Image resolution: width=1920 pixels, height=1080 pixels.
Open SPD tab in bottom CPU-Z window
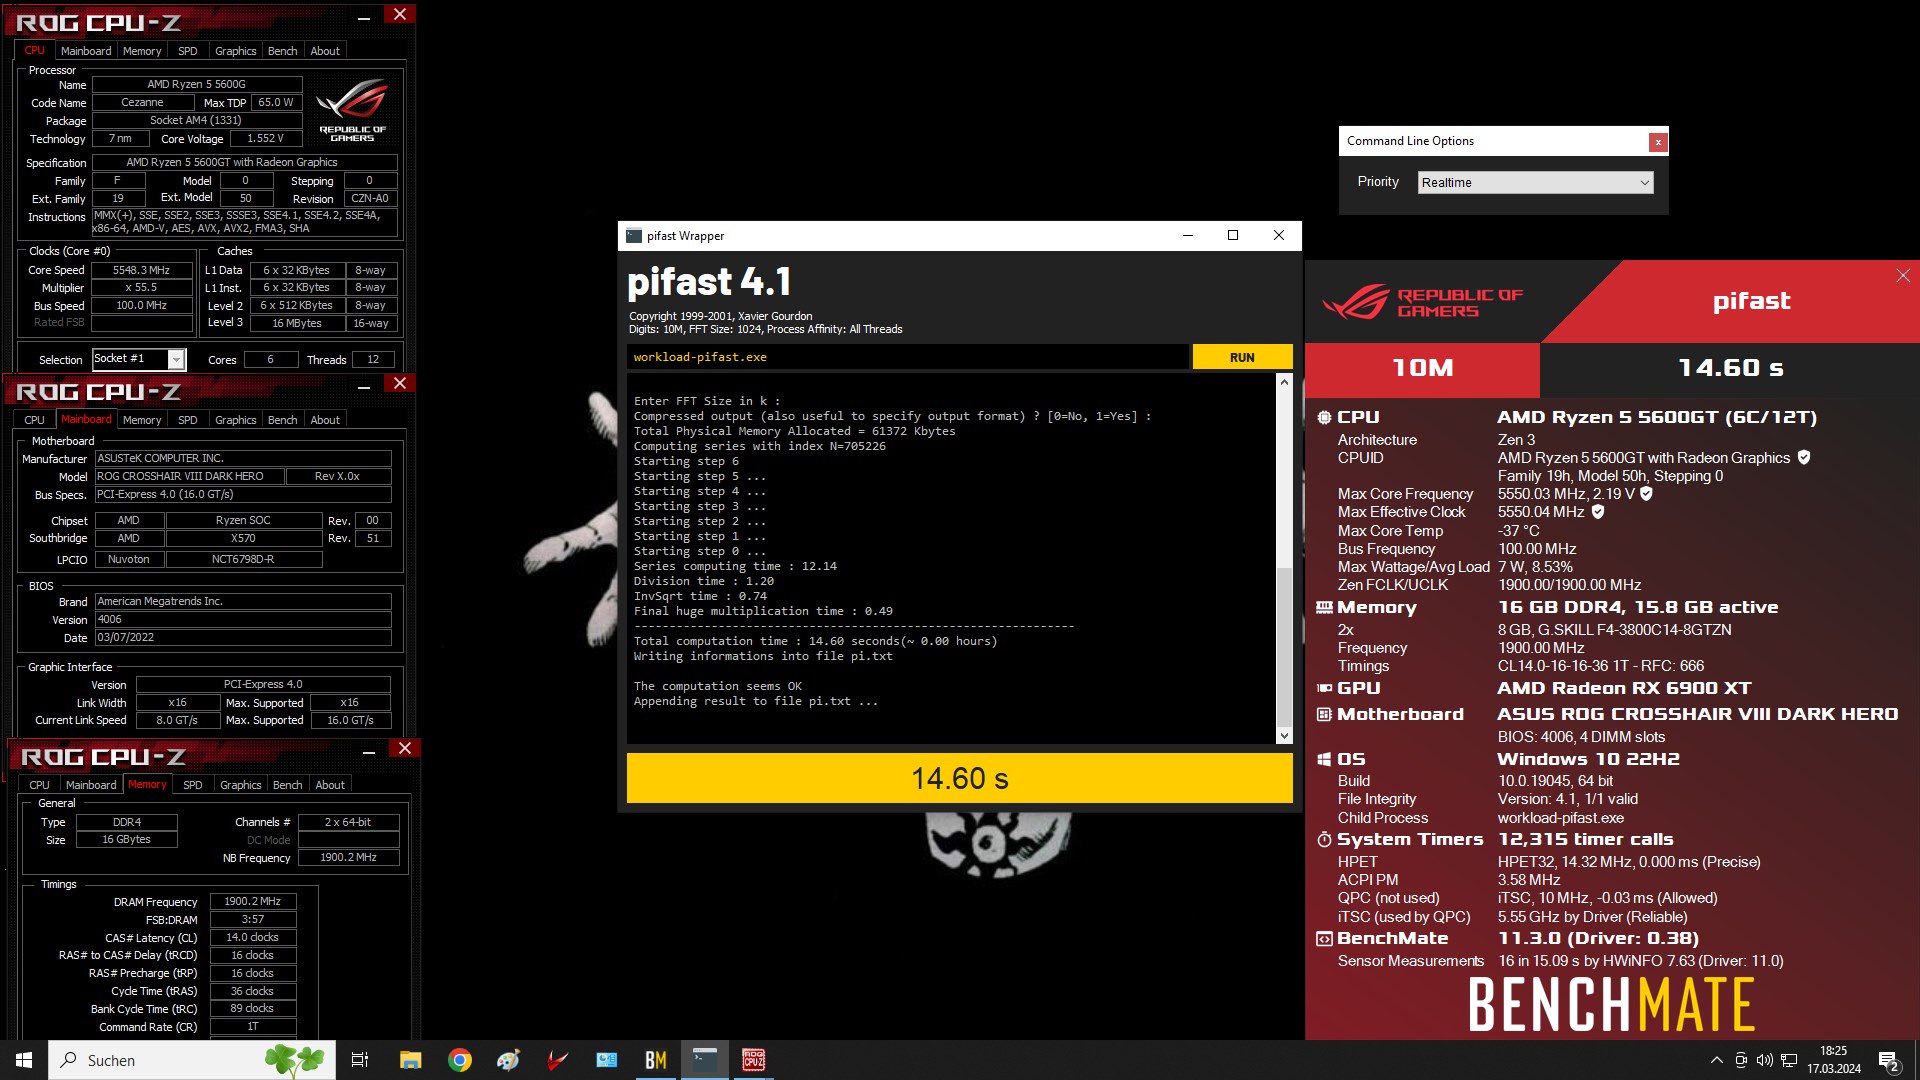click(x=192, y=785)
